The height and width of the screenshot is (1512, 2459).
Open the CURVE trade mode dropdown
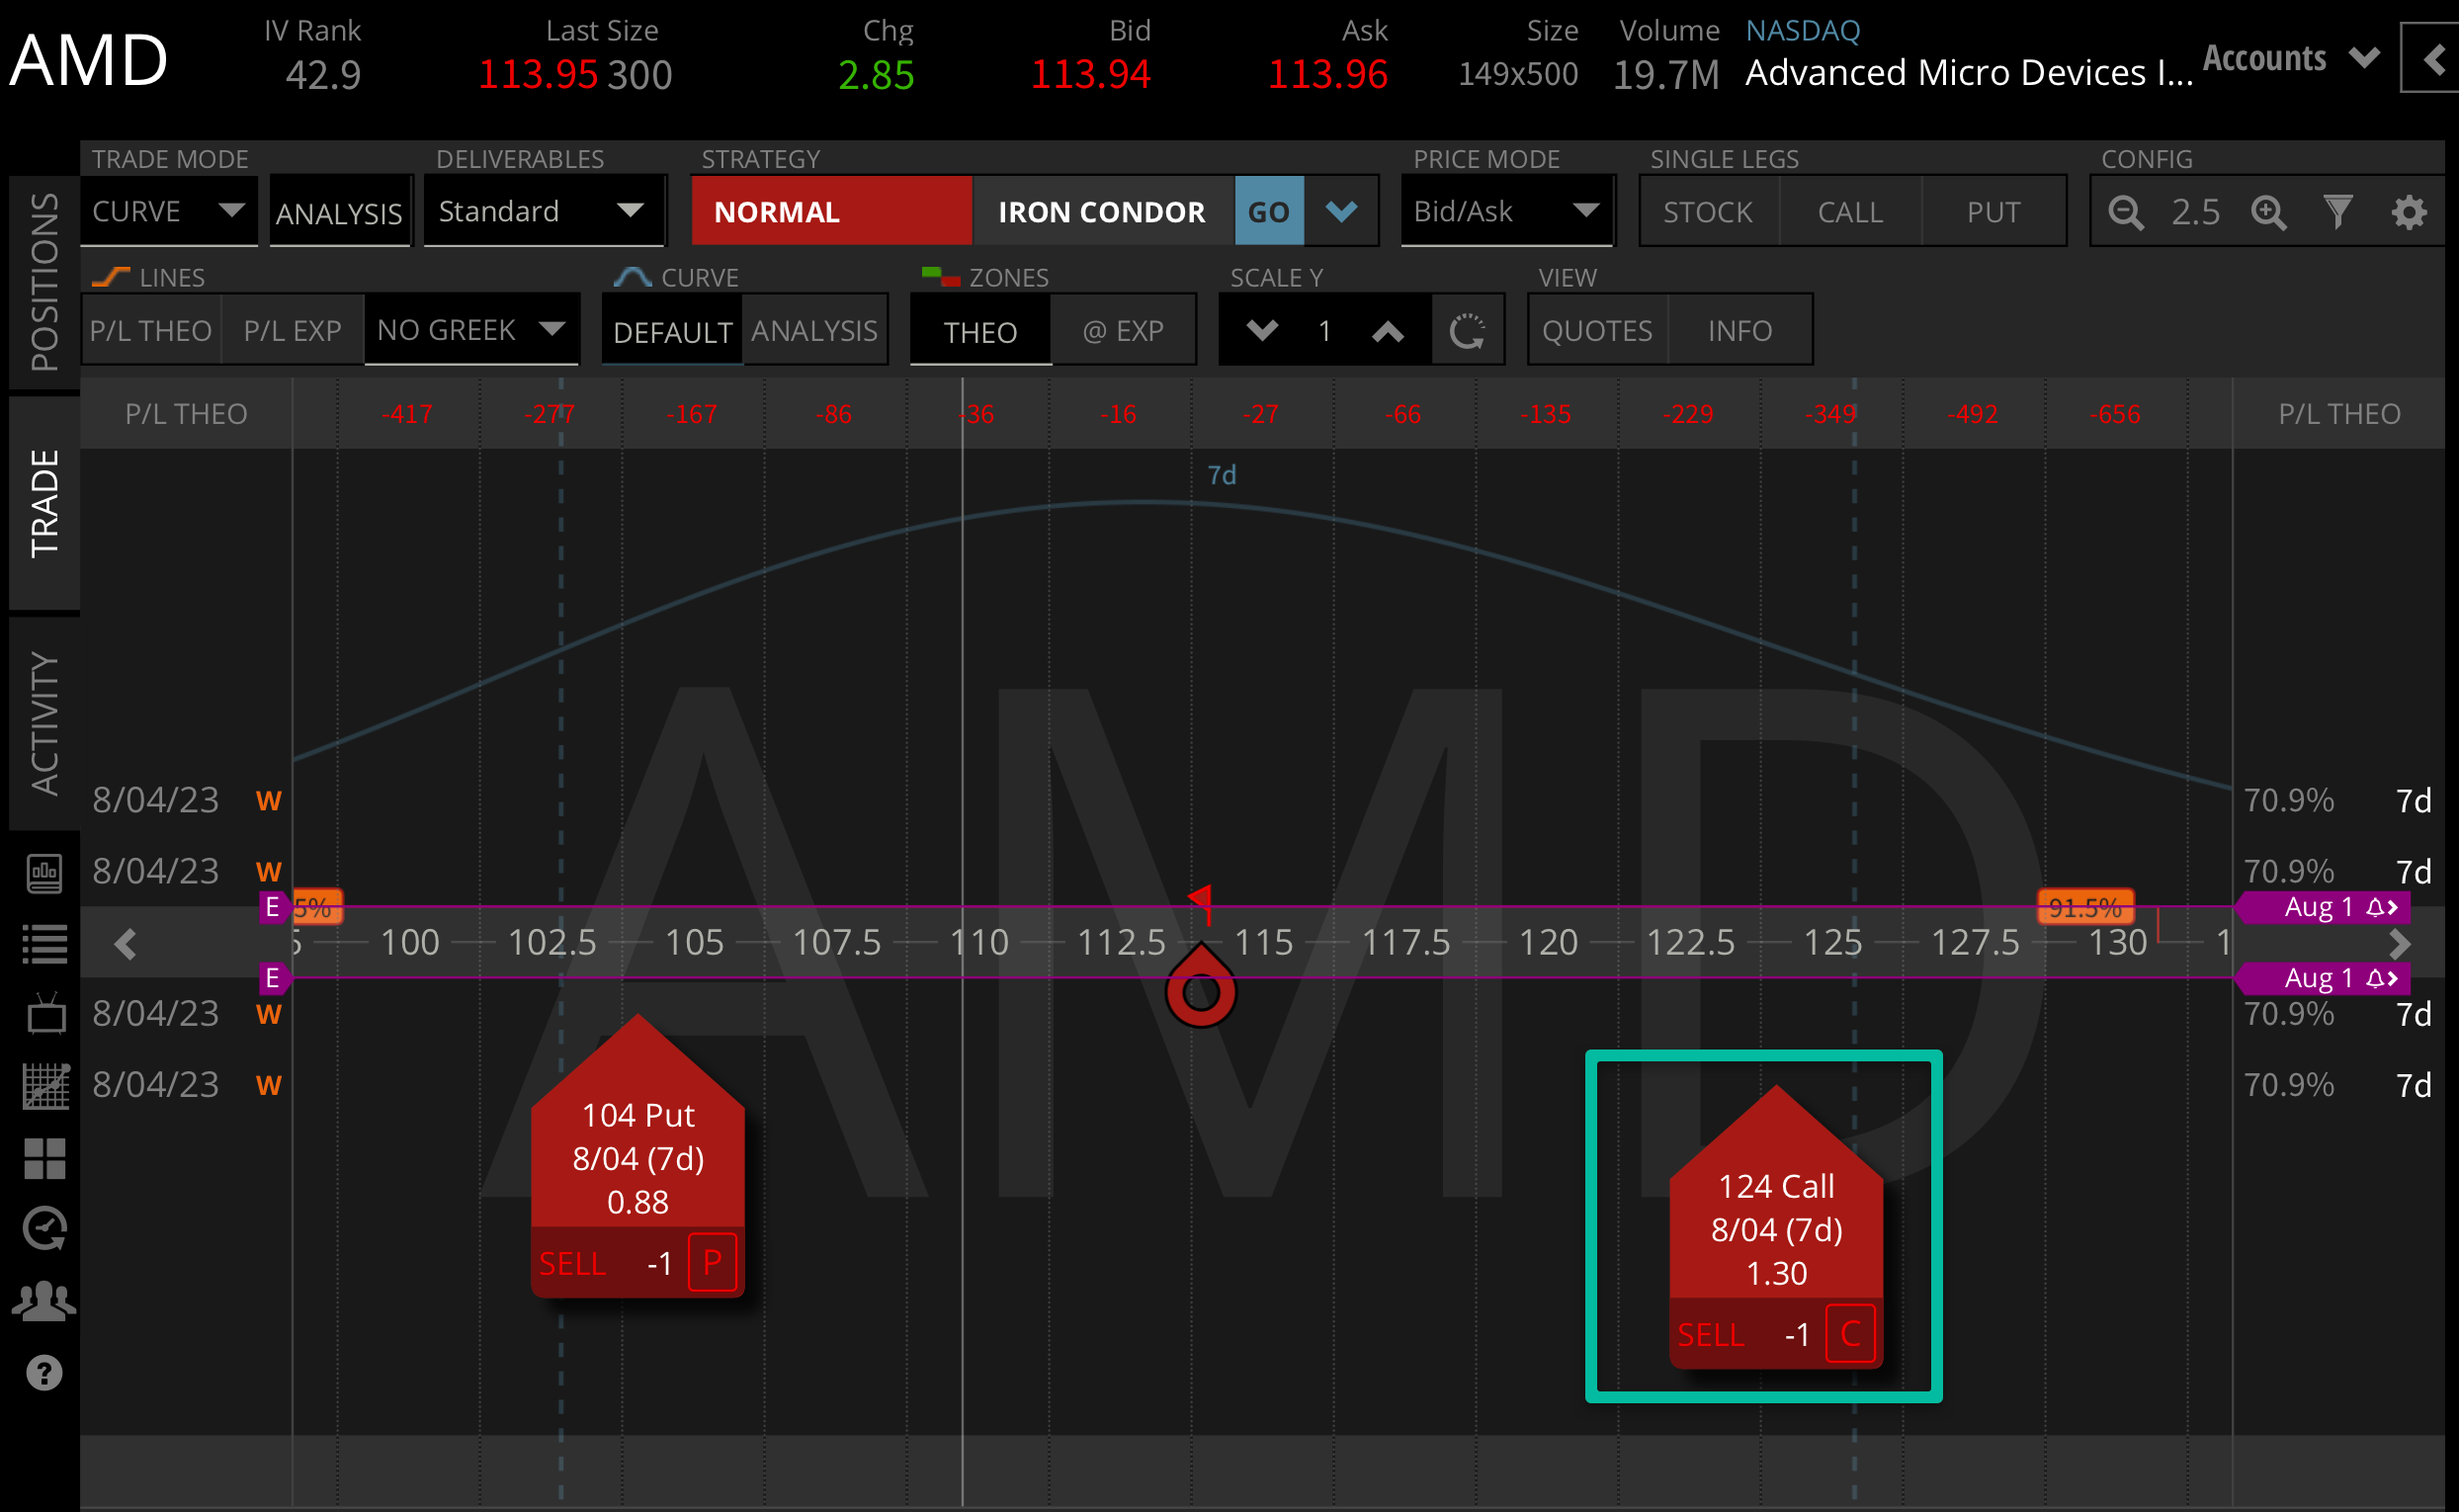[x=168, y=211]
